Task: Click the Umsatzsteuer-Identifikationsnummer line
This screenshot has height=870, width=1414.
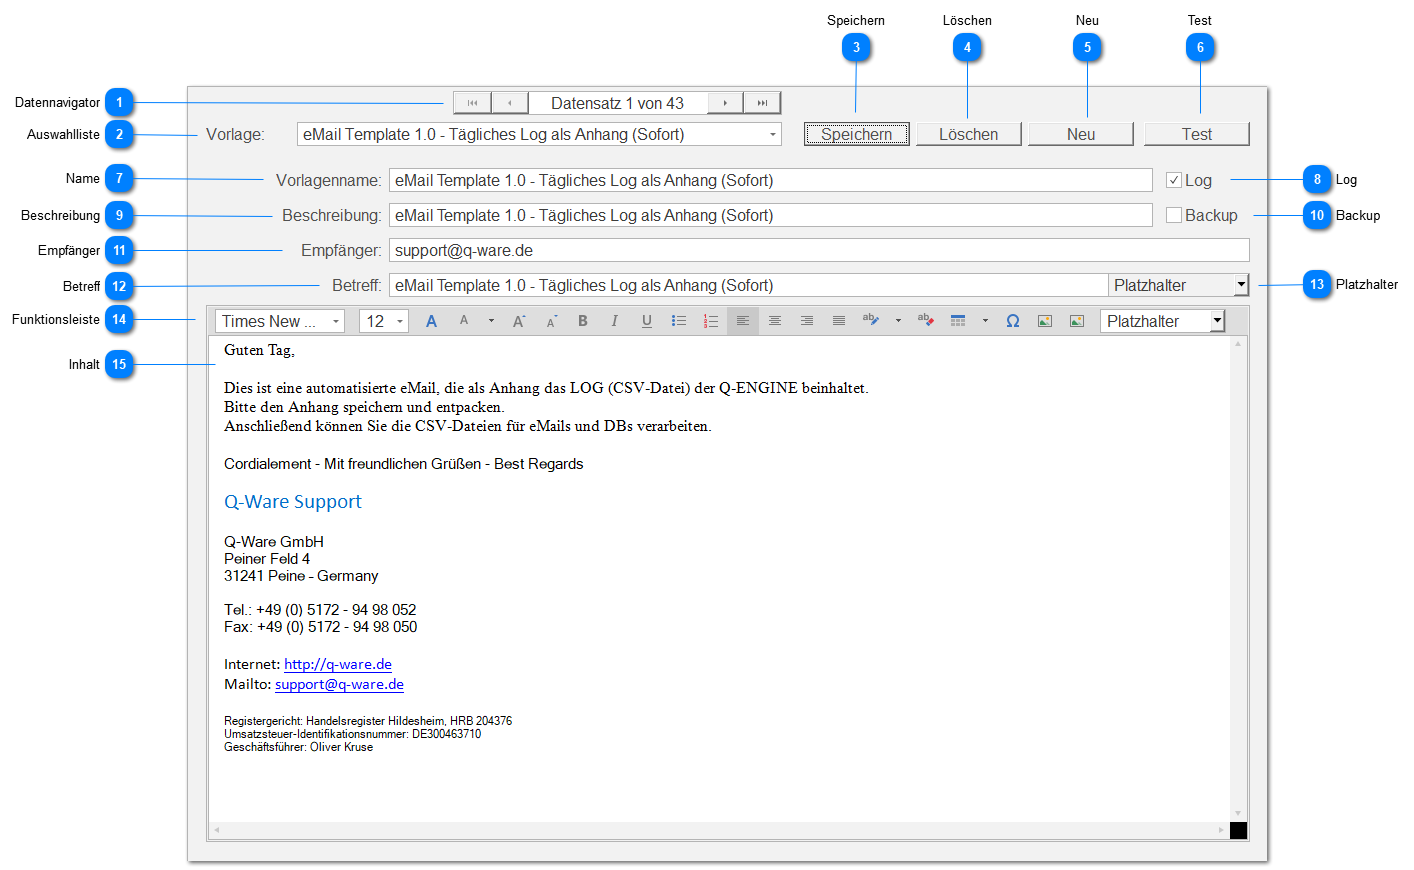Action: tap(353, 734)
